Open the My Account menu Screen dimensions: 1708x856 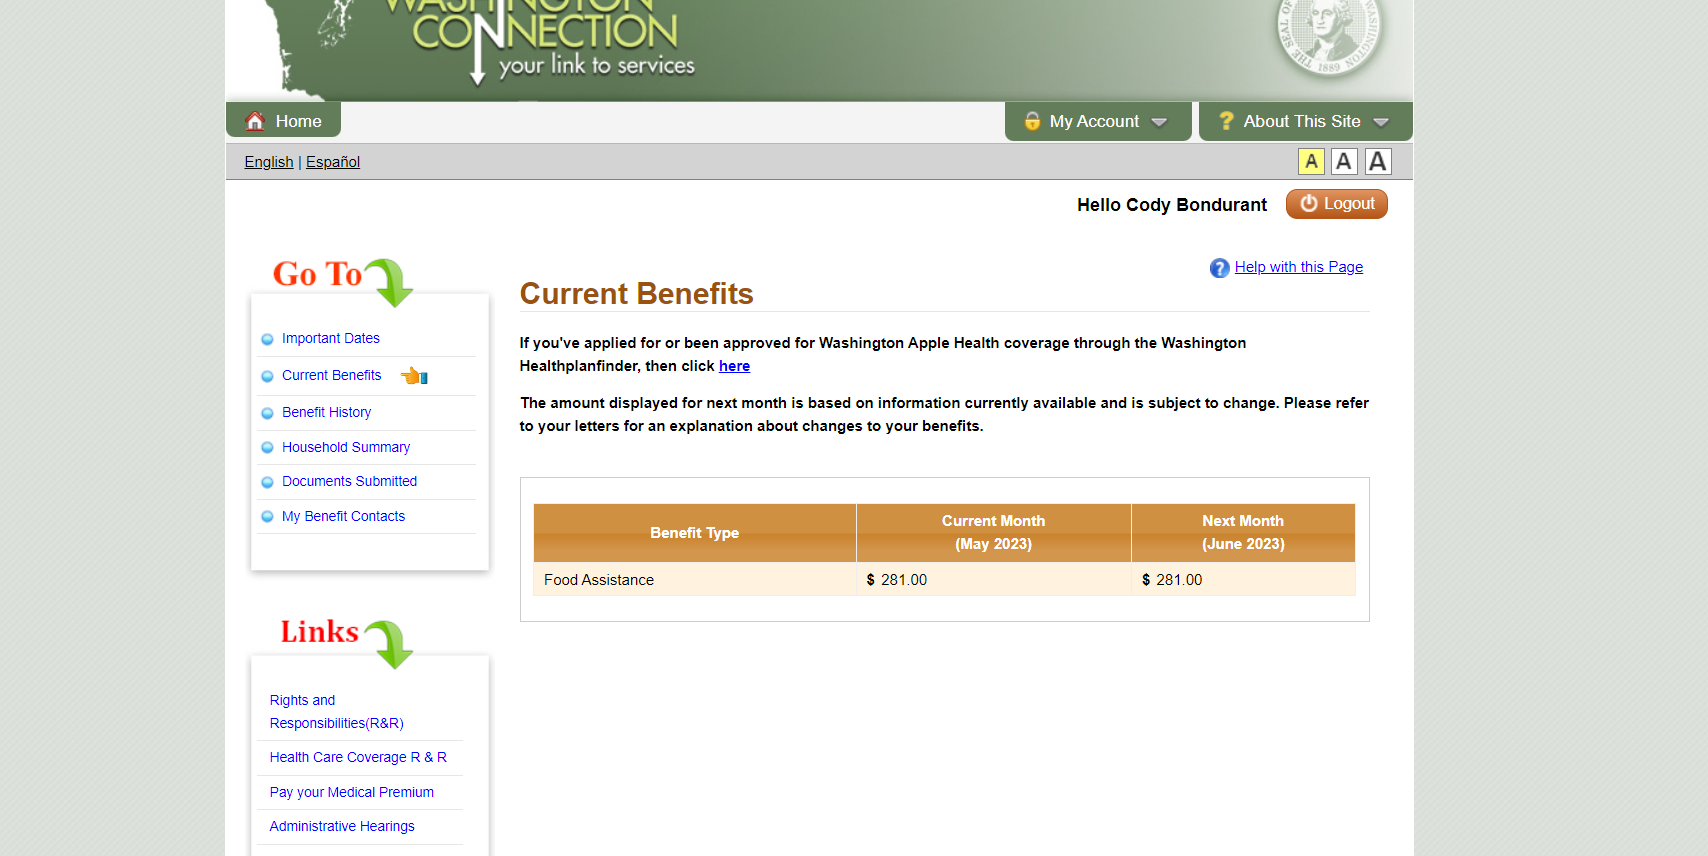click(x=1098, y=121)
